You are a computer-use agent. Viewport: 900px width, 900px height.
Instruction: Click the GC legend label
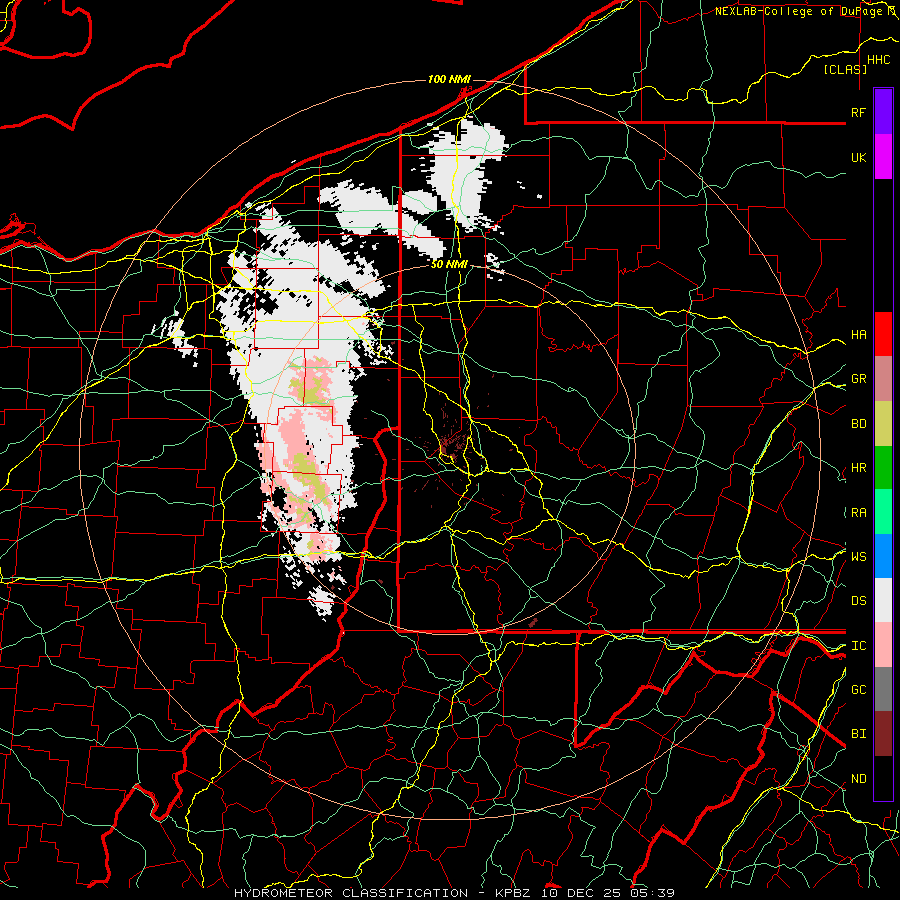tap(858, 689)
